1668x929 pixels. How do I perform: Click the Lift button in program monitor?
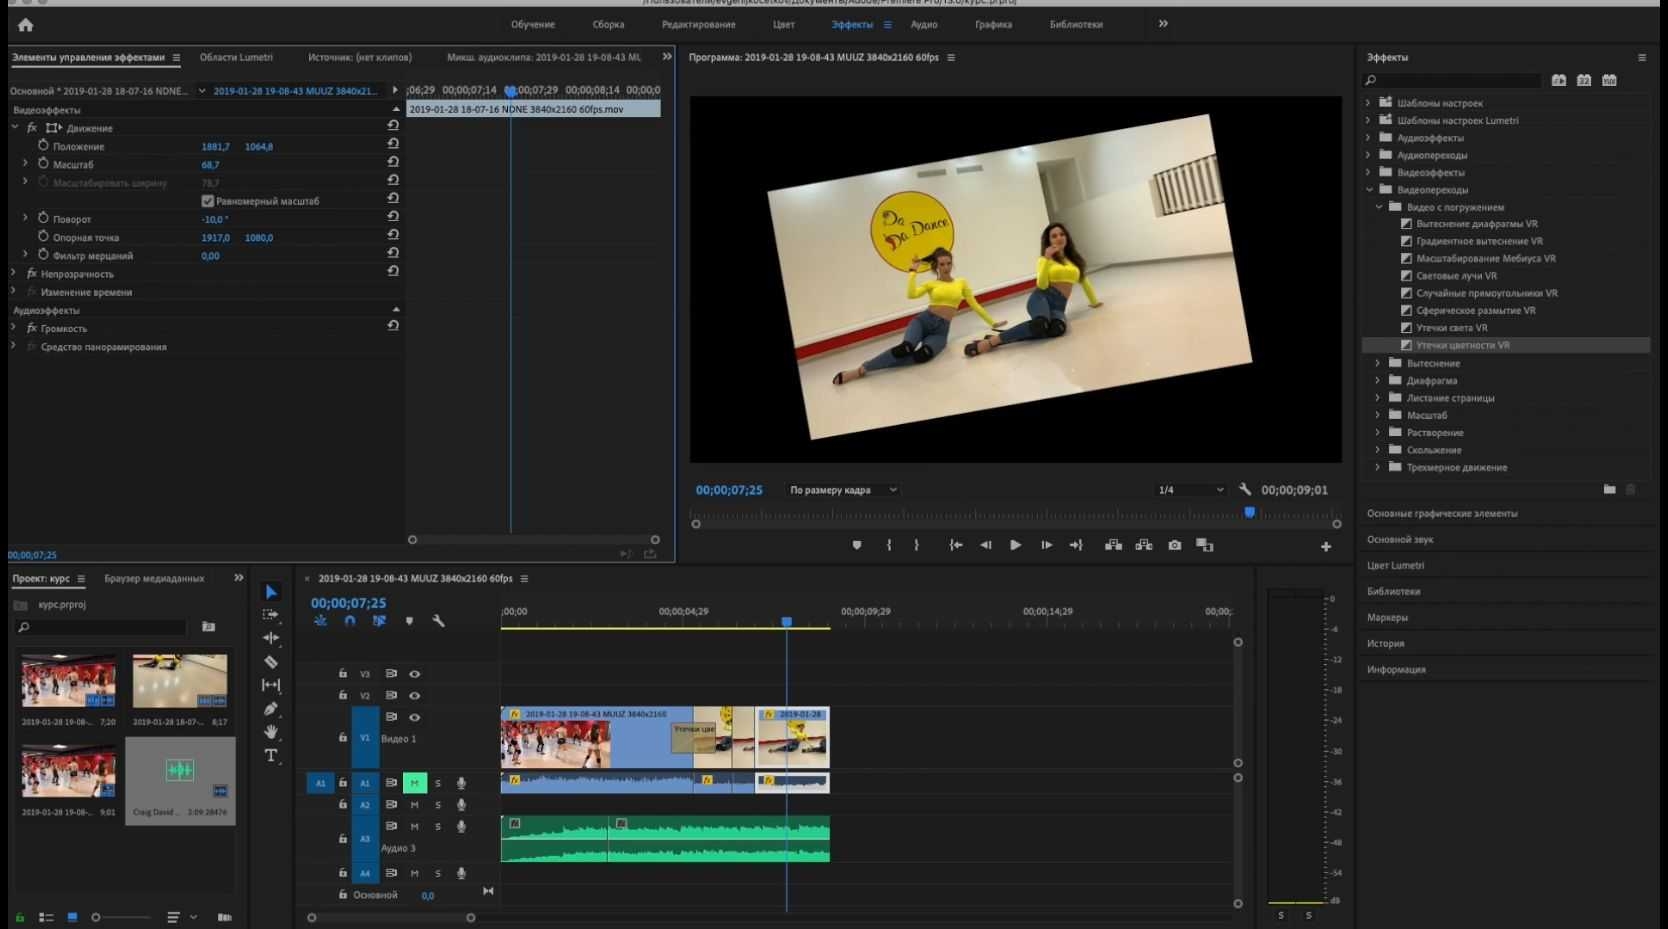coord(1113,545)
